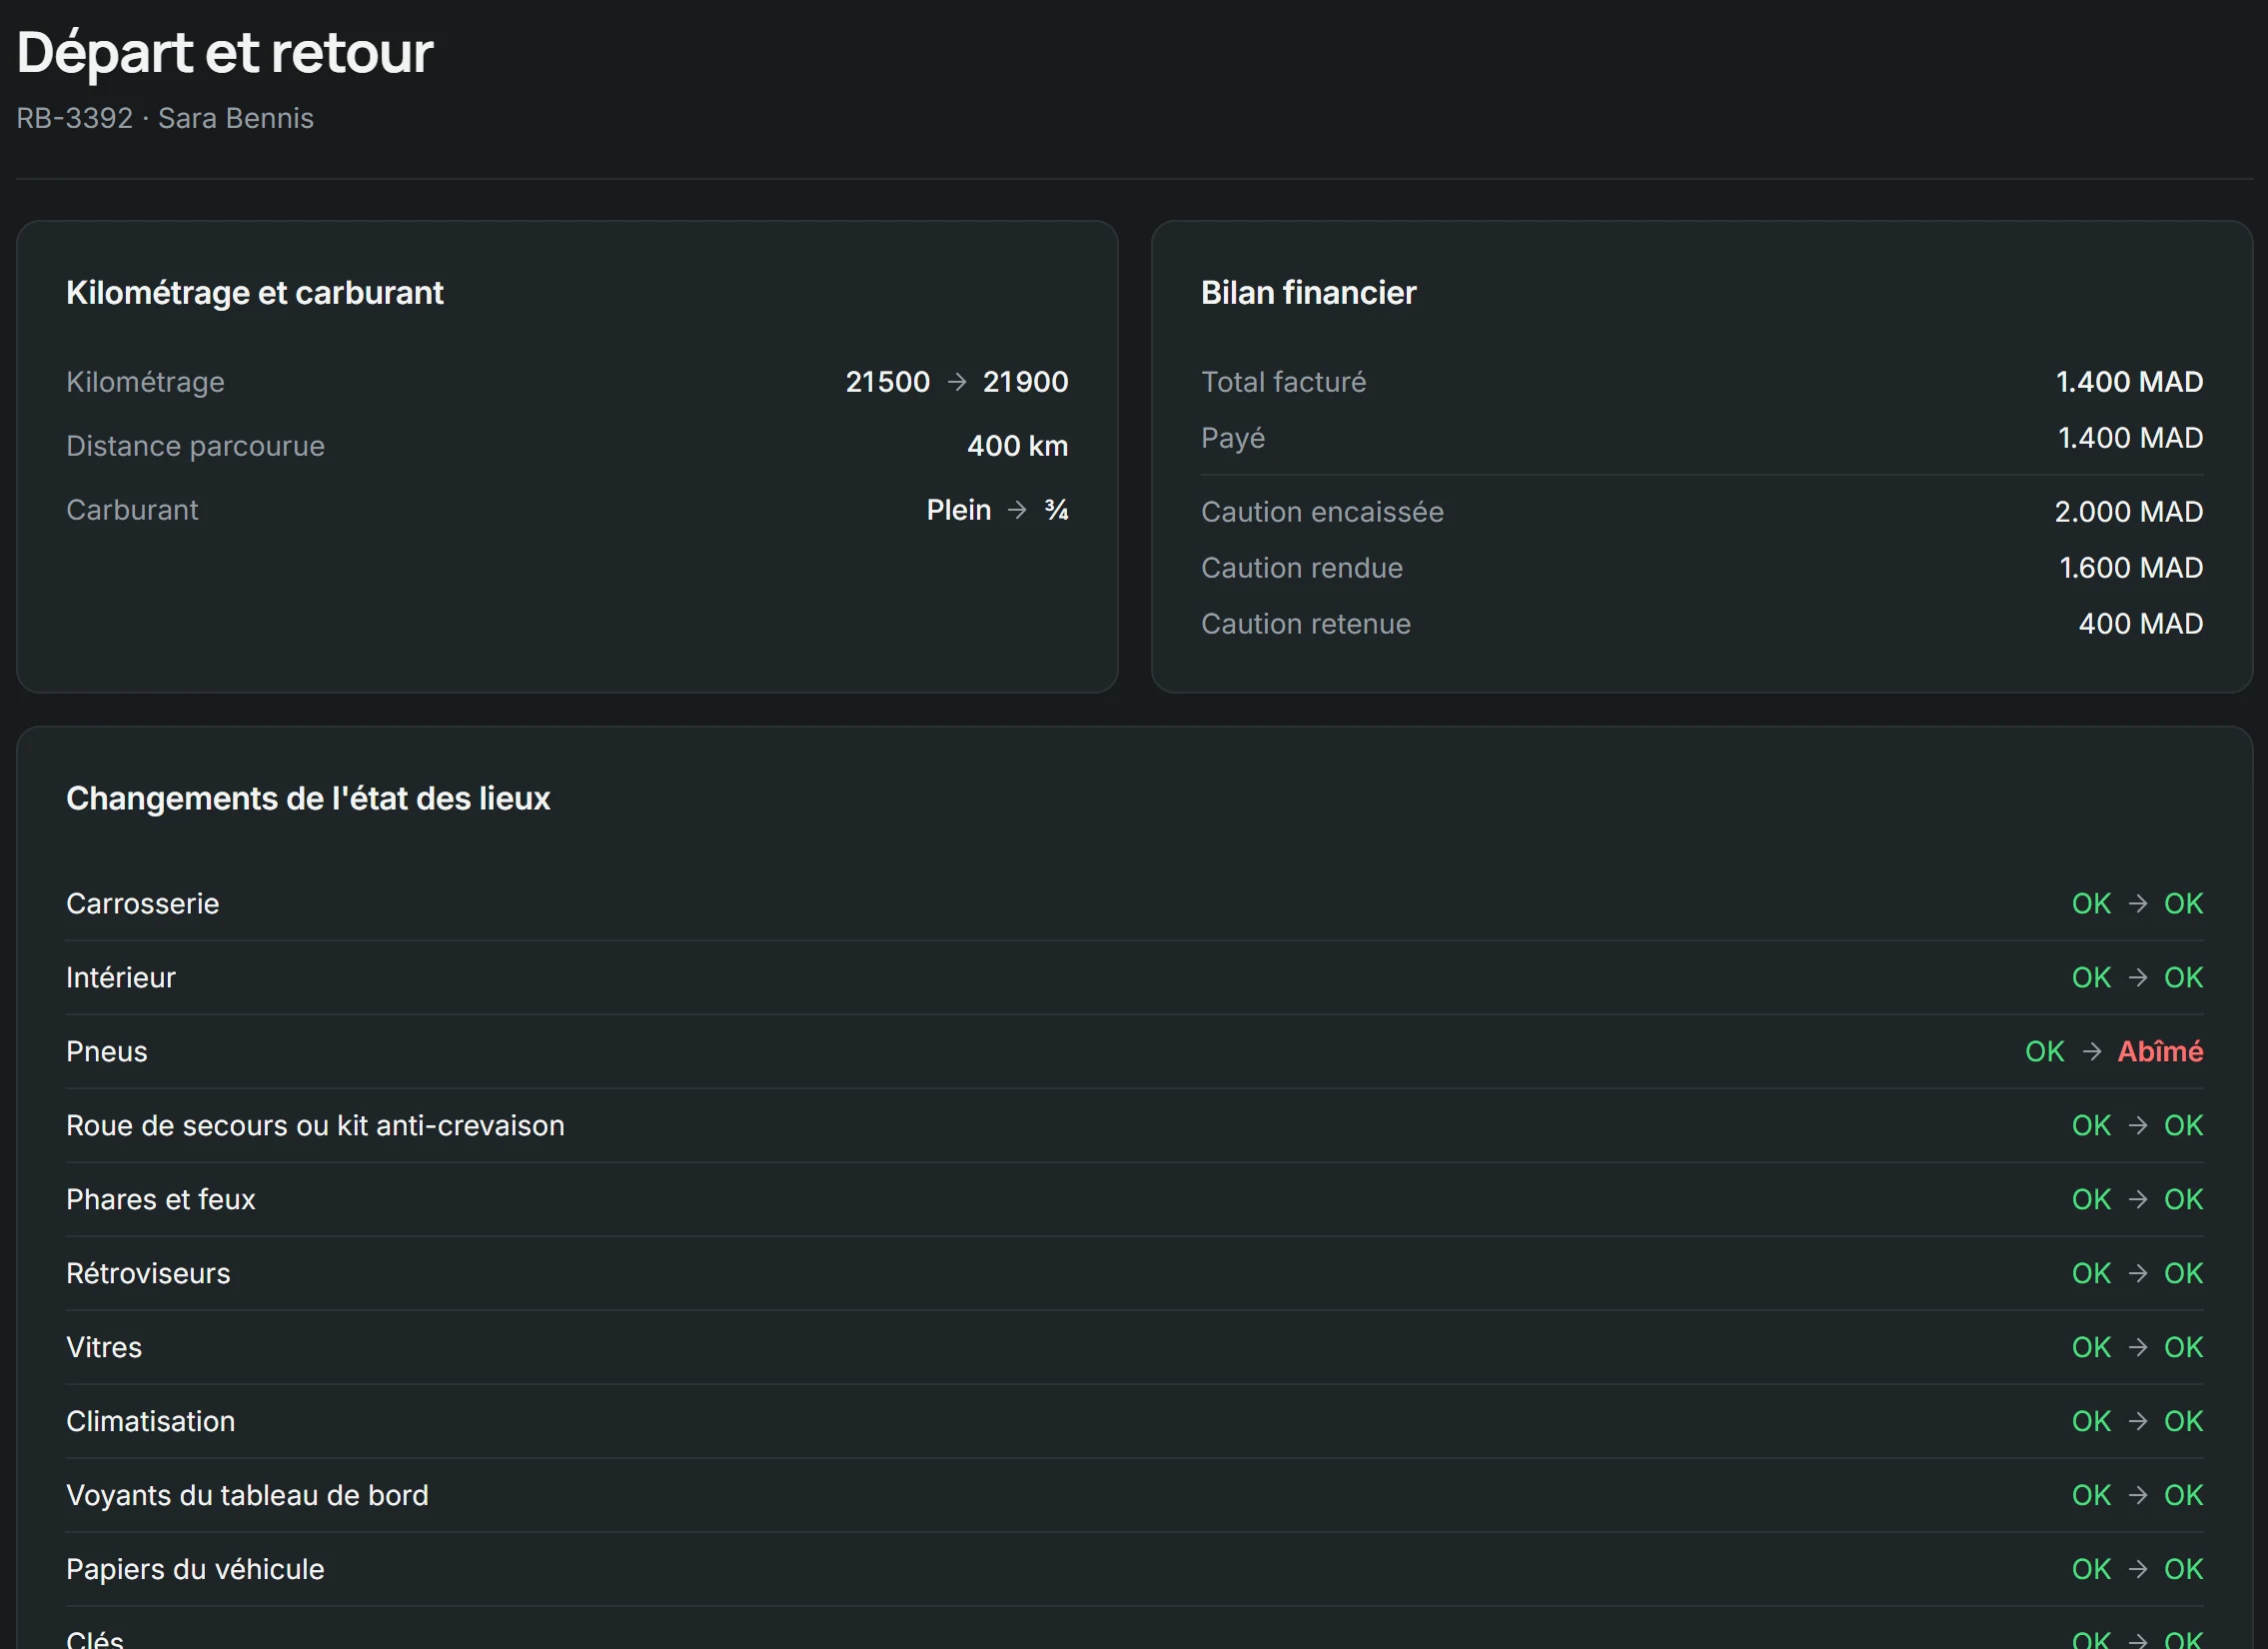Click the arrow icon in the Pneus row
Screen dimensions: 2268x1649
(2092, 1052)
